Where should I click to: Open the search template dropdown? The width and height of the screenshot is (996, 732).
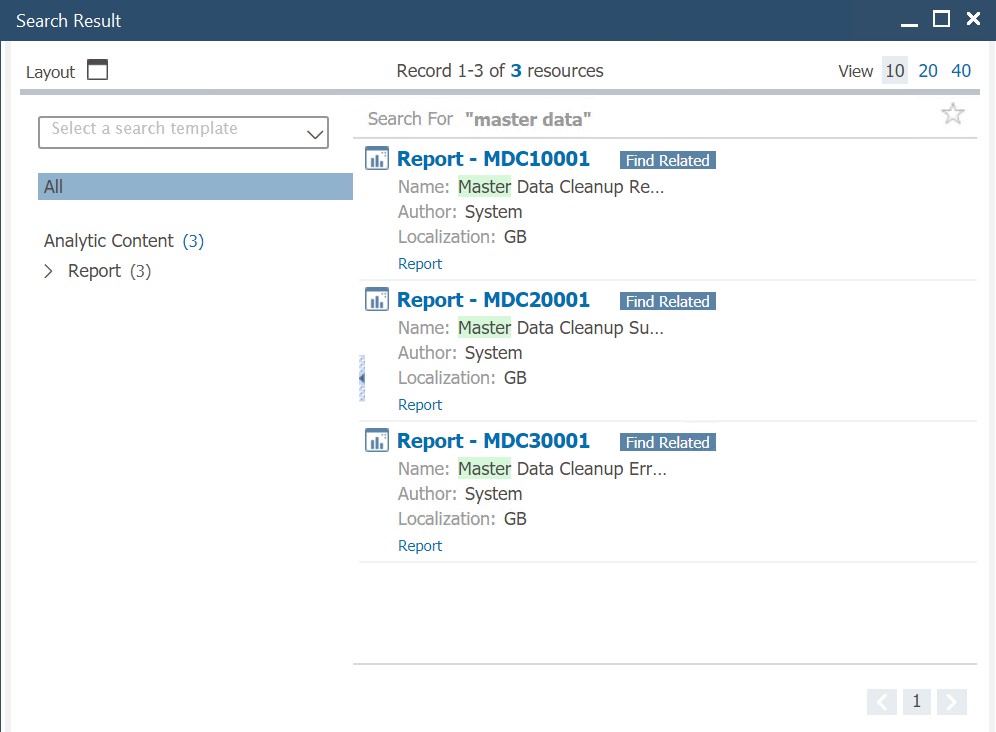pyautogui.click(x=315, y=132)
